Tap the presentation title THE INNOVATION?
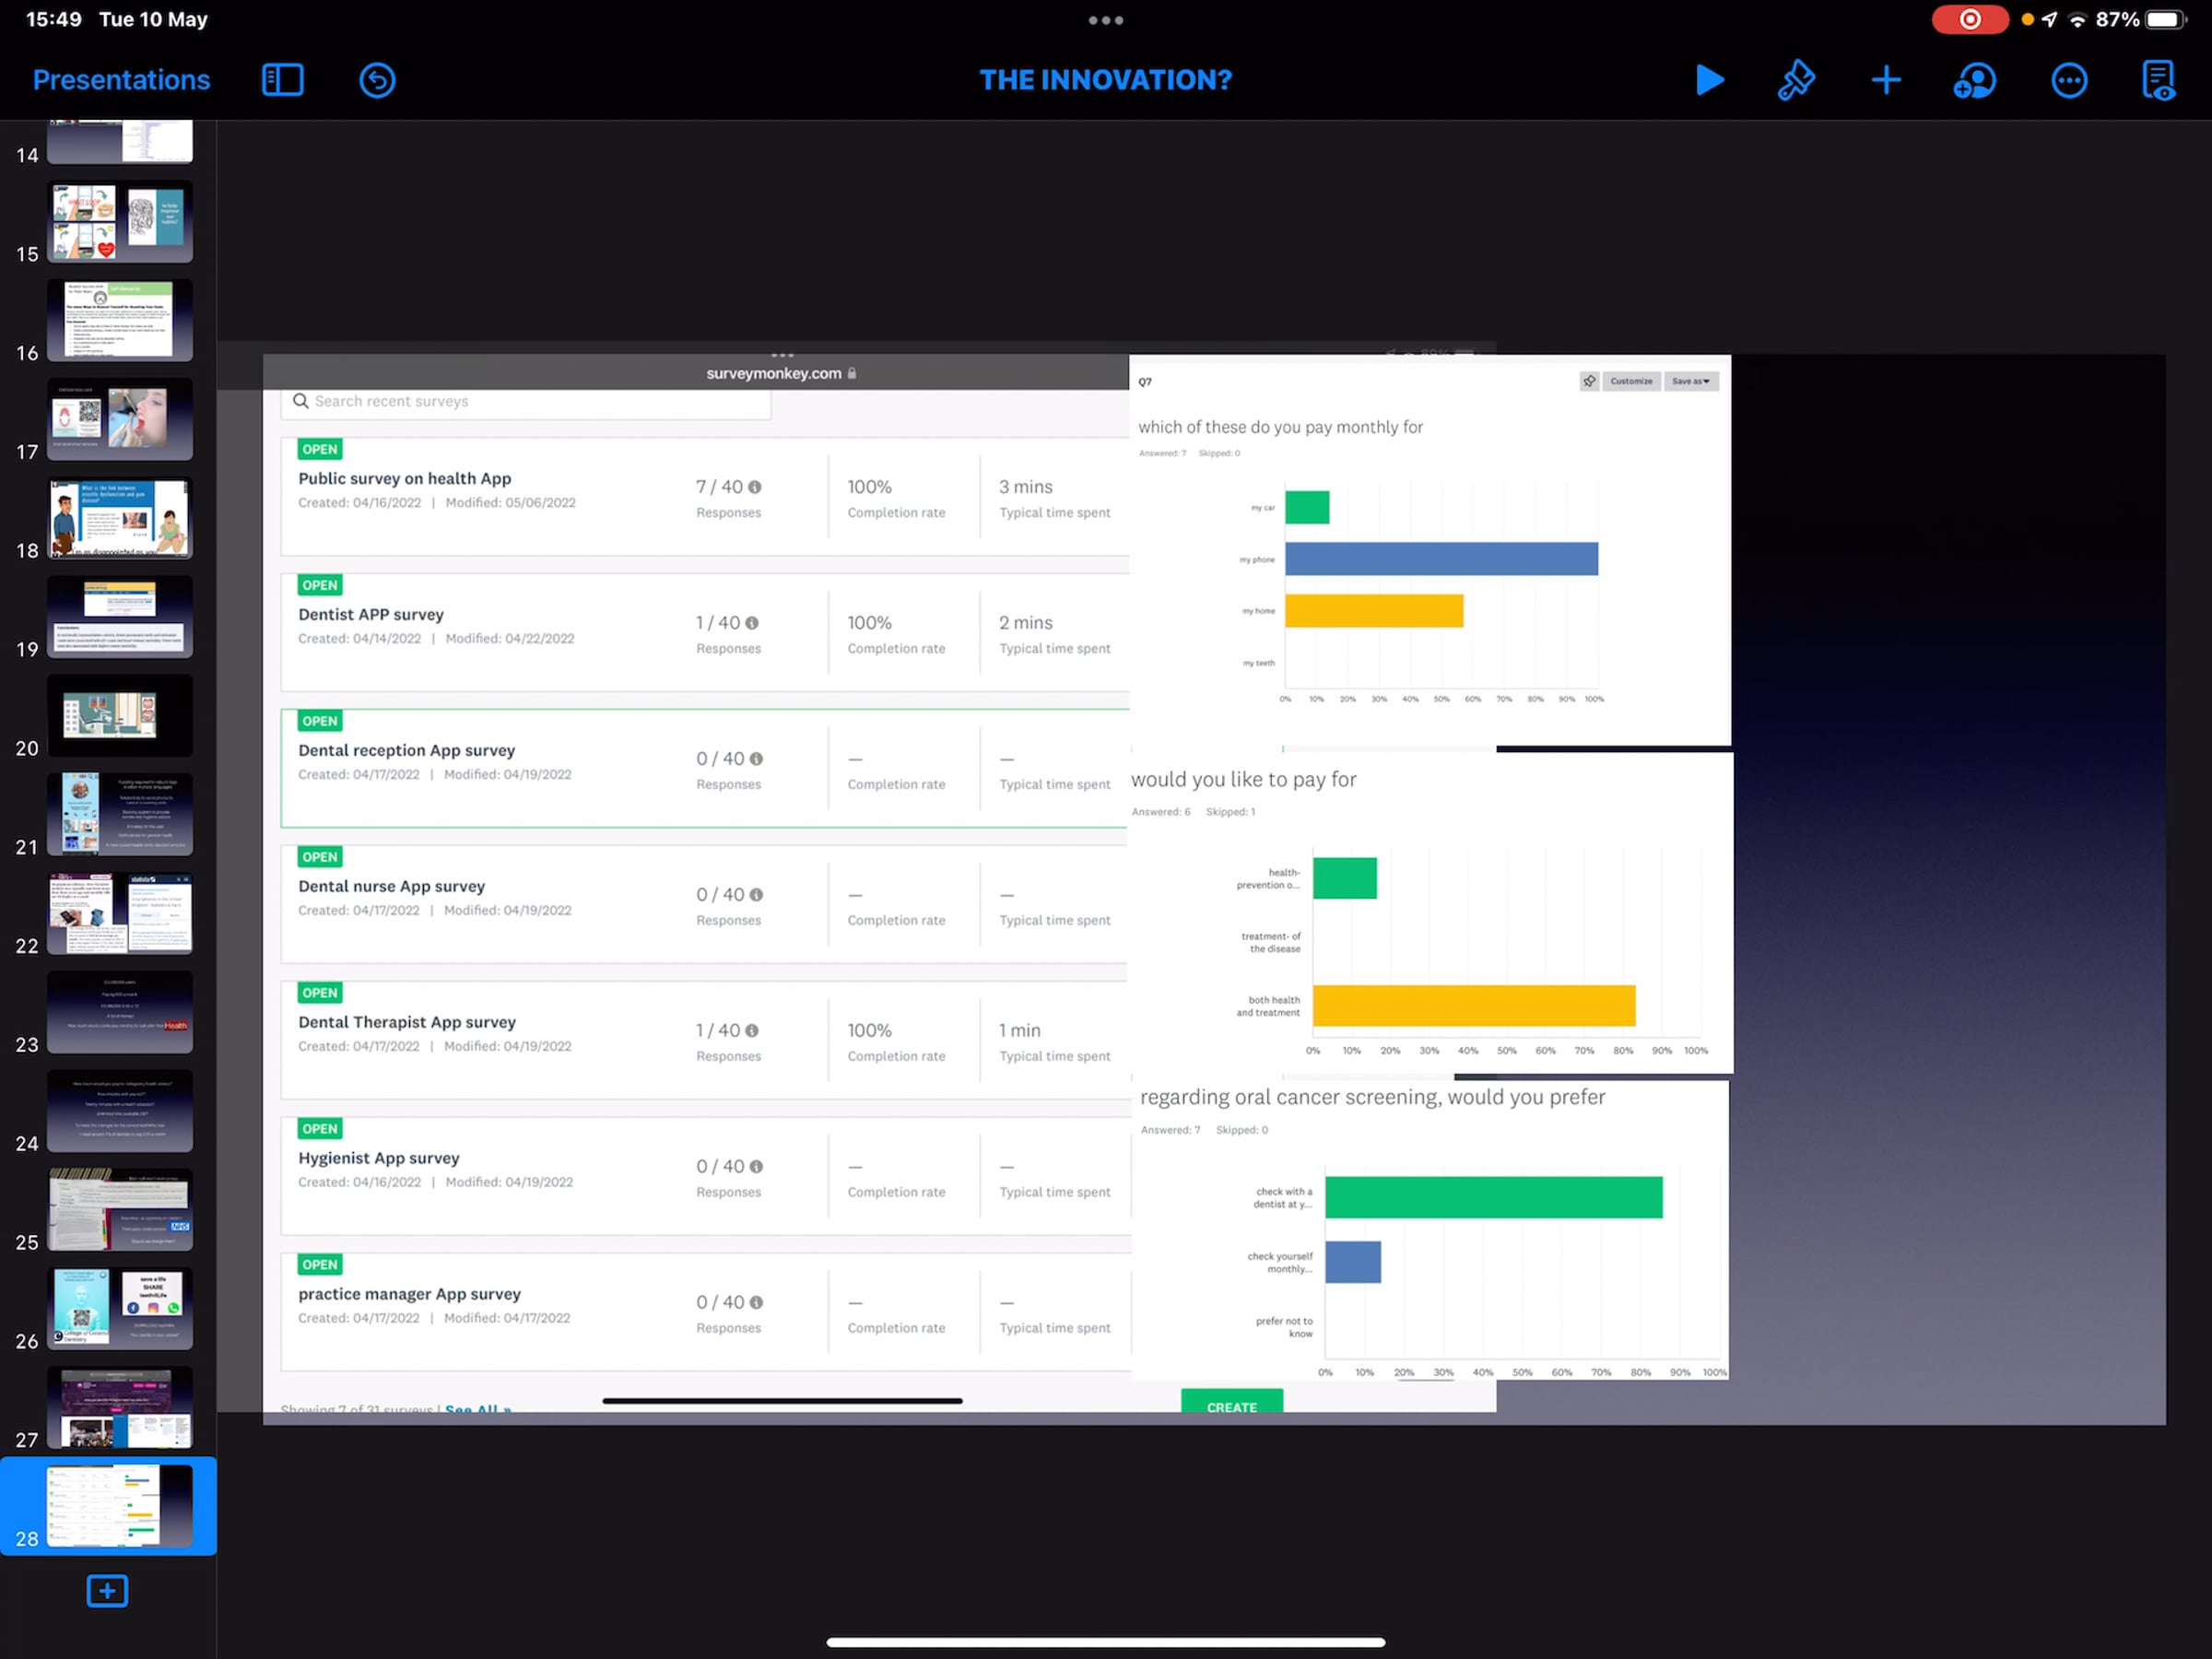Viewport: 2212px width, 1659px height. [1105, 80]
